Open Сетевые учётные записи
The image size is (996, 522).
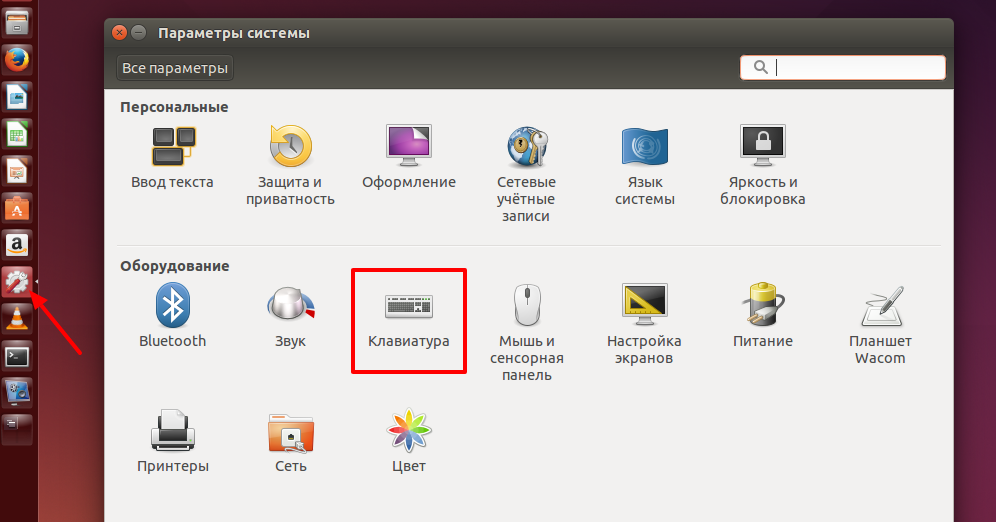(526, 173)
